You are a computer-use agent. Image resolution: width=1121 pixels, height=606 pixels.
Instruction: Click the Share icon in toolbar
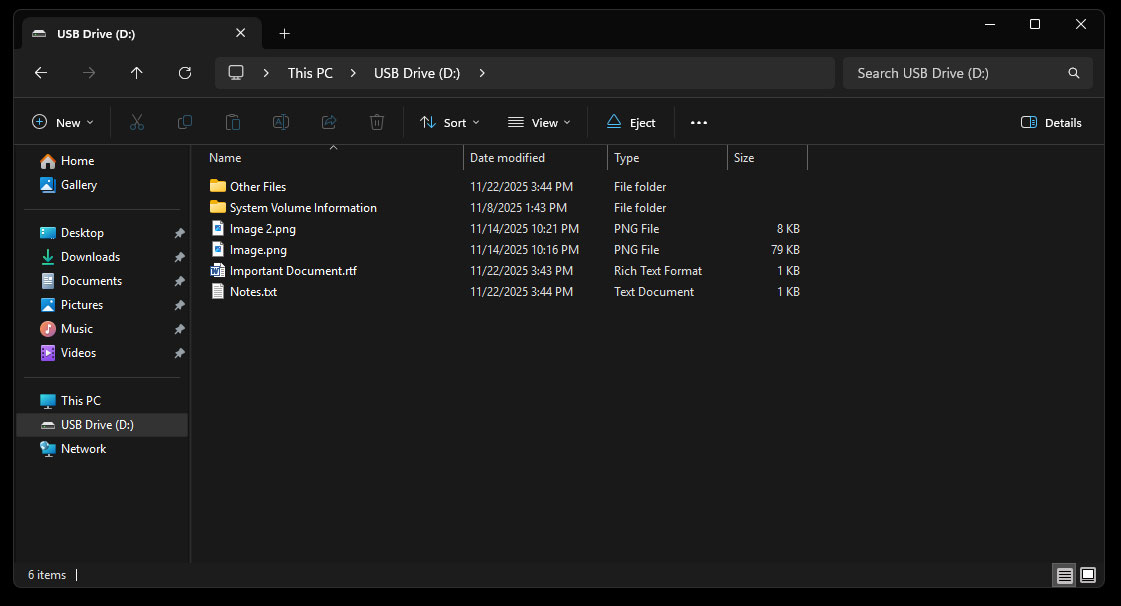329,122
